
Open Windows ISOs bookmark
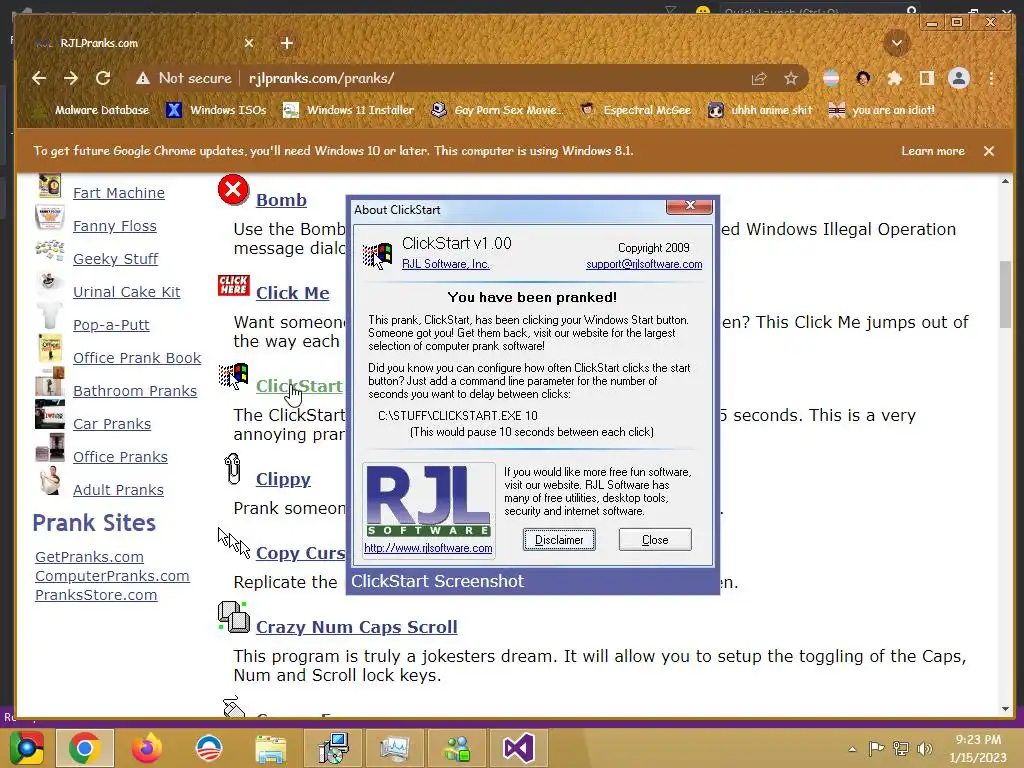217,110
